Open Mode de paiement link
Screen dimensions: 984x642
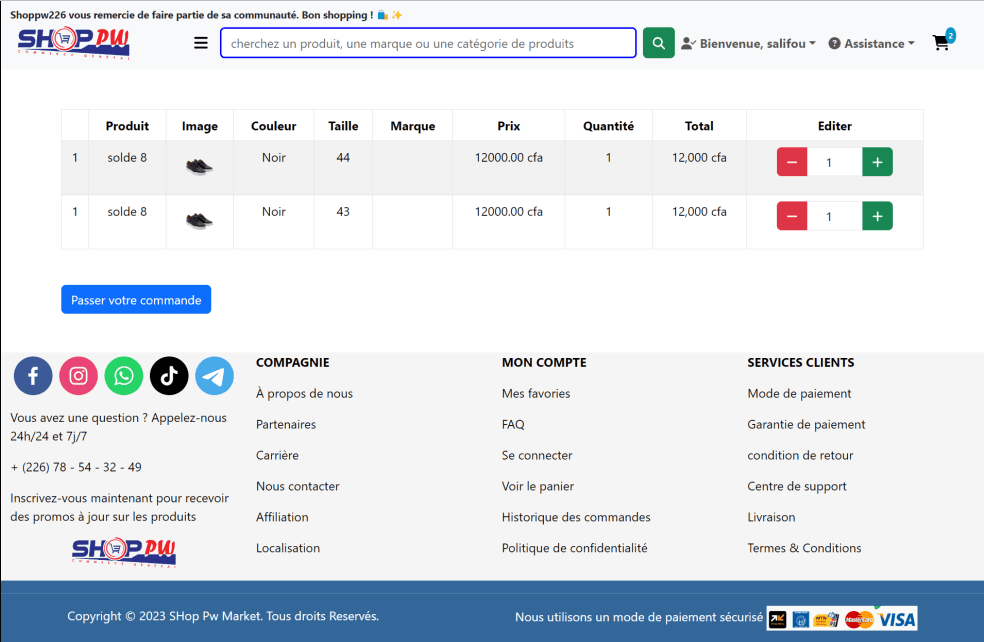coord(800,393)
